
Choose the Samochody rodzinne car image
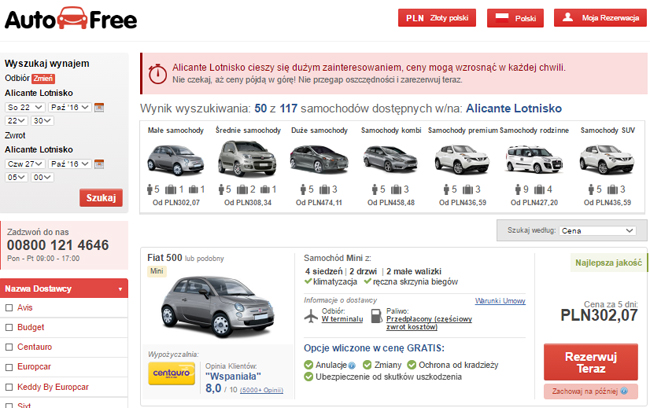pos(533,158)
